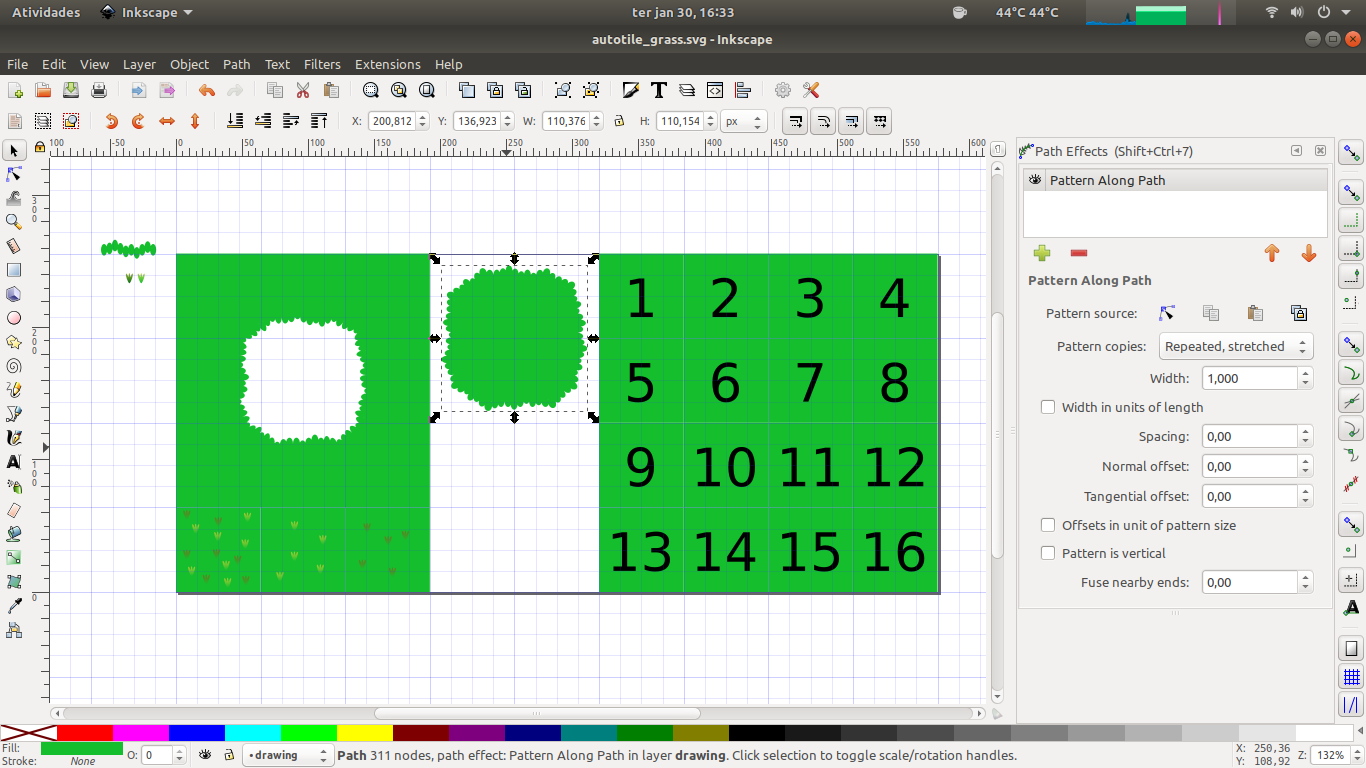Flip selection horizontally
This screenshot has width=1366, height=768.
point(167,121)
